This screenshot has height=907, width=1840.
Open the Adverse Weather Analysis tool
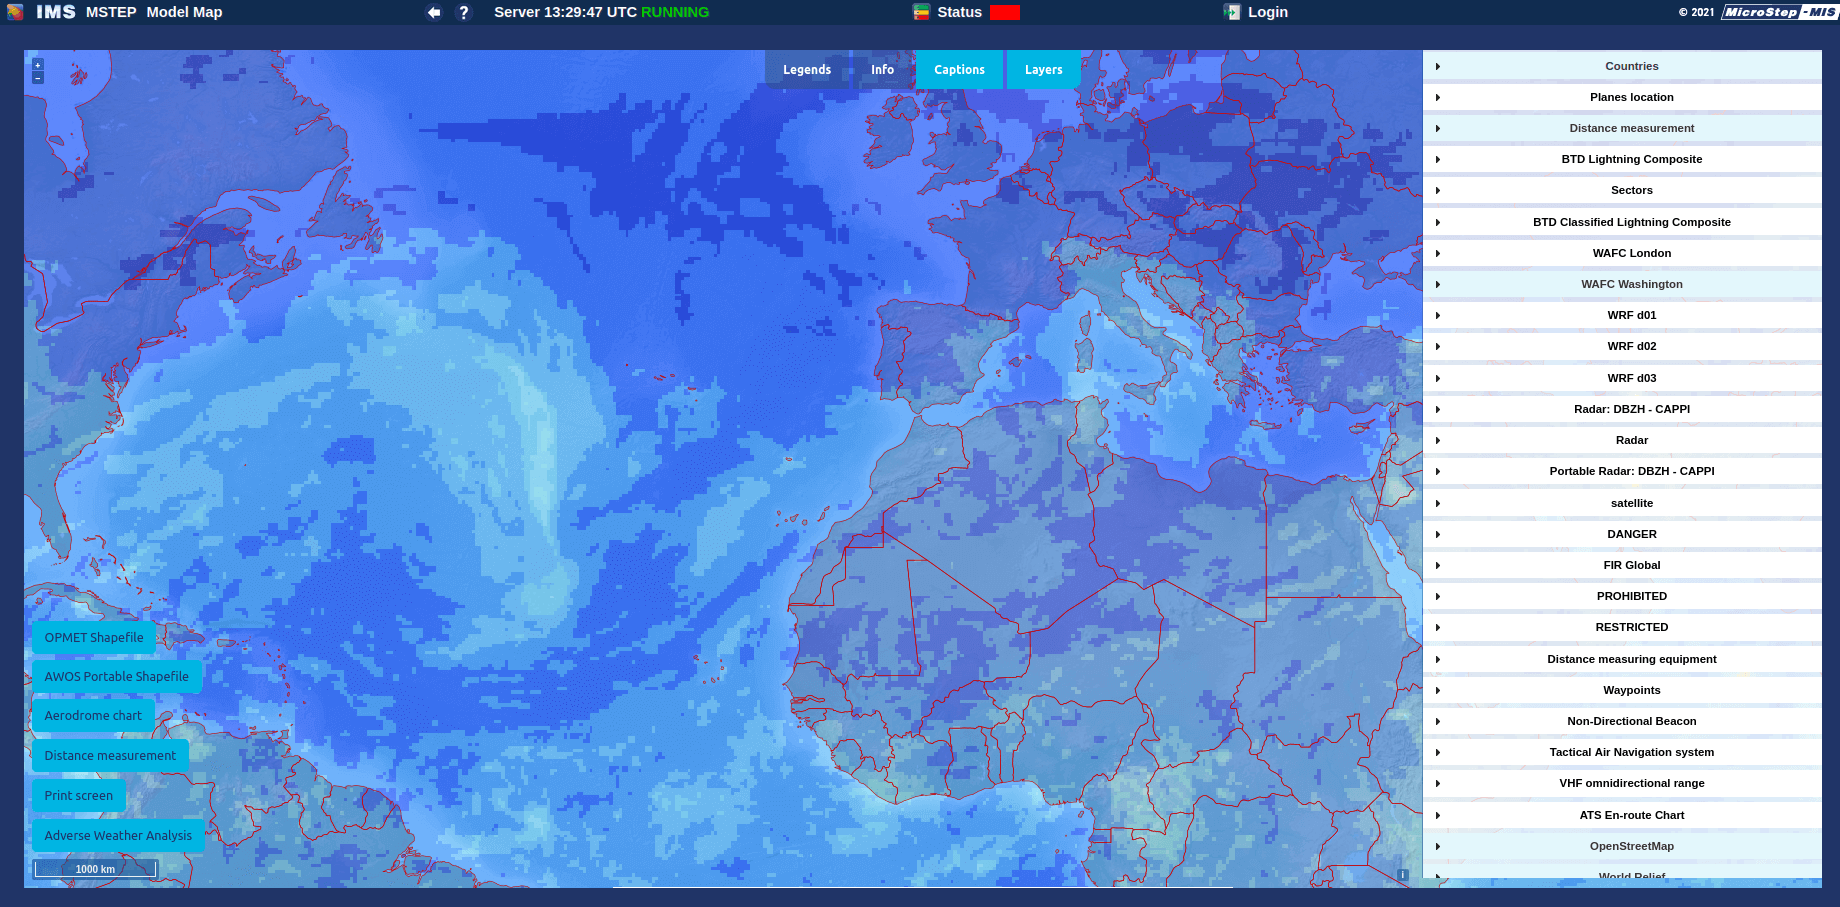(x=118, y=835)
